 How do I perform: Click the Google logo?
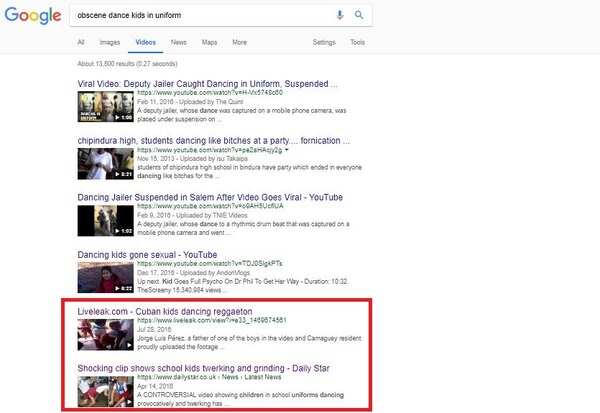click(x=33, y=15)
